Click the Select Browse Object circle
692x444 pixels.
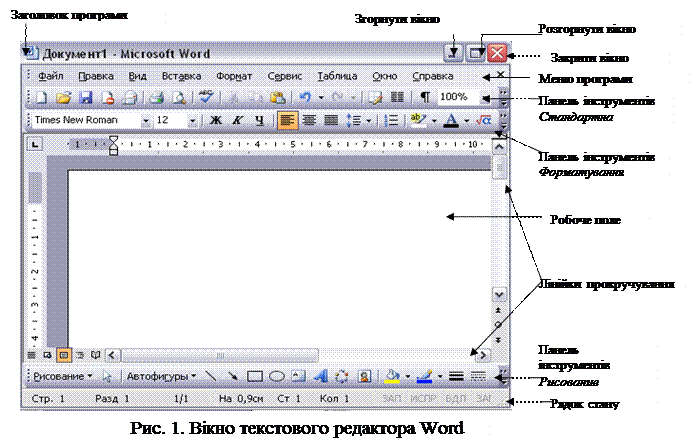pos(498,325)
